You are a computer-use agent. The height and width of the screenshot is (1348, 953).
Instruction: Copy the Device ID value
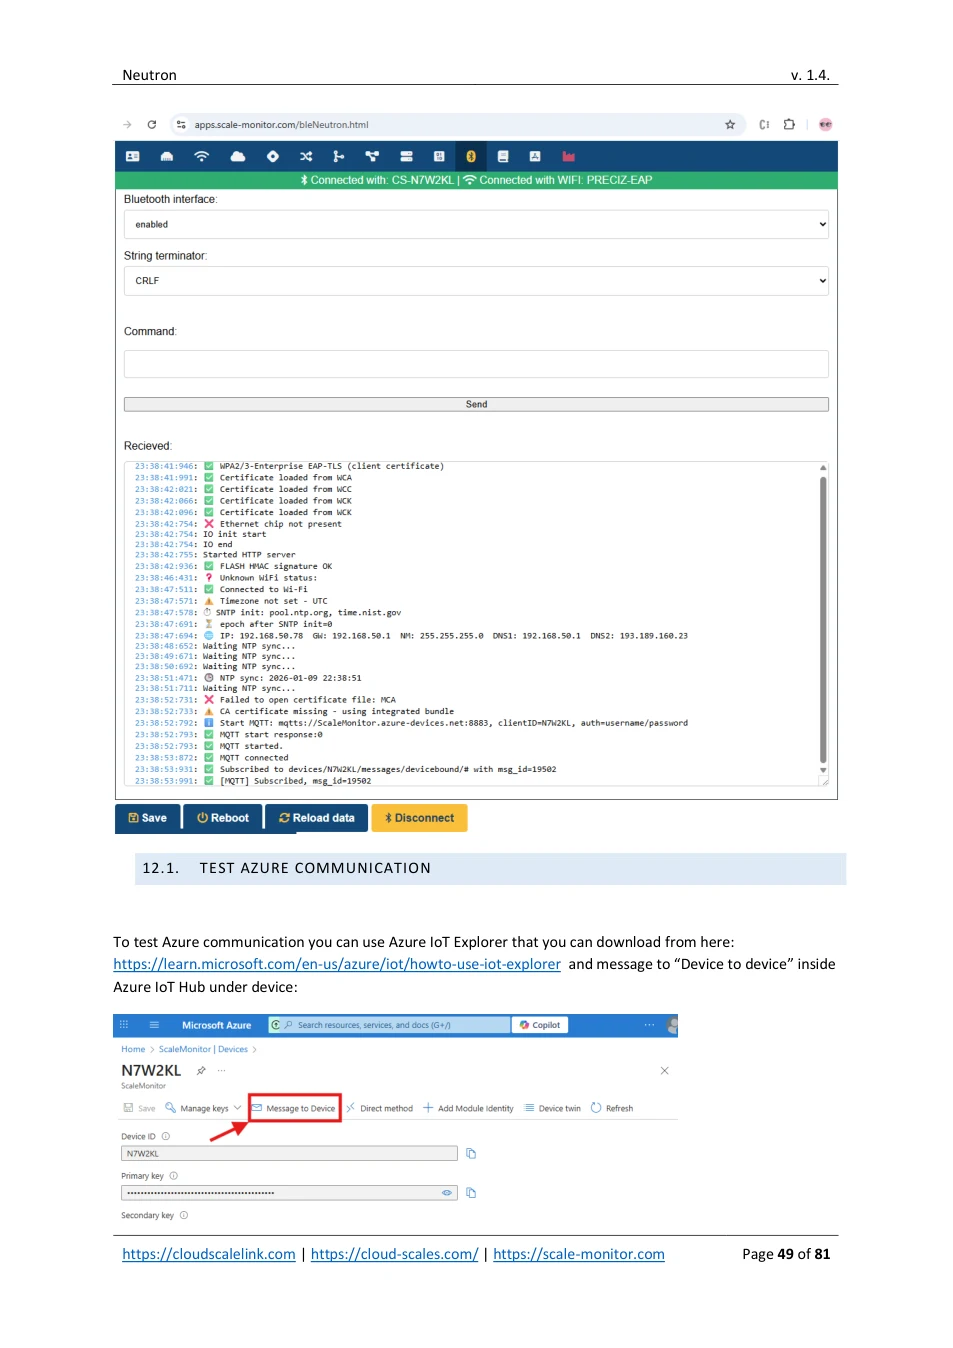coord(471,1154)
